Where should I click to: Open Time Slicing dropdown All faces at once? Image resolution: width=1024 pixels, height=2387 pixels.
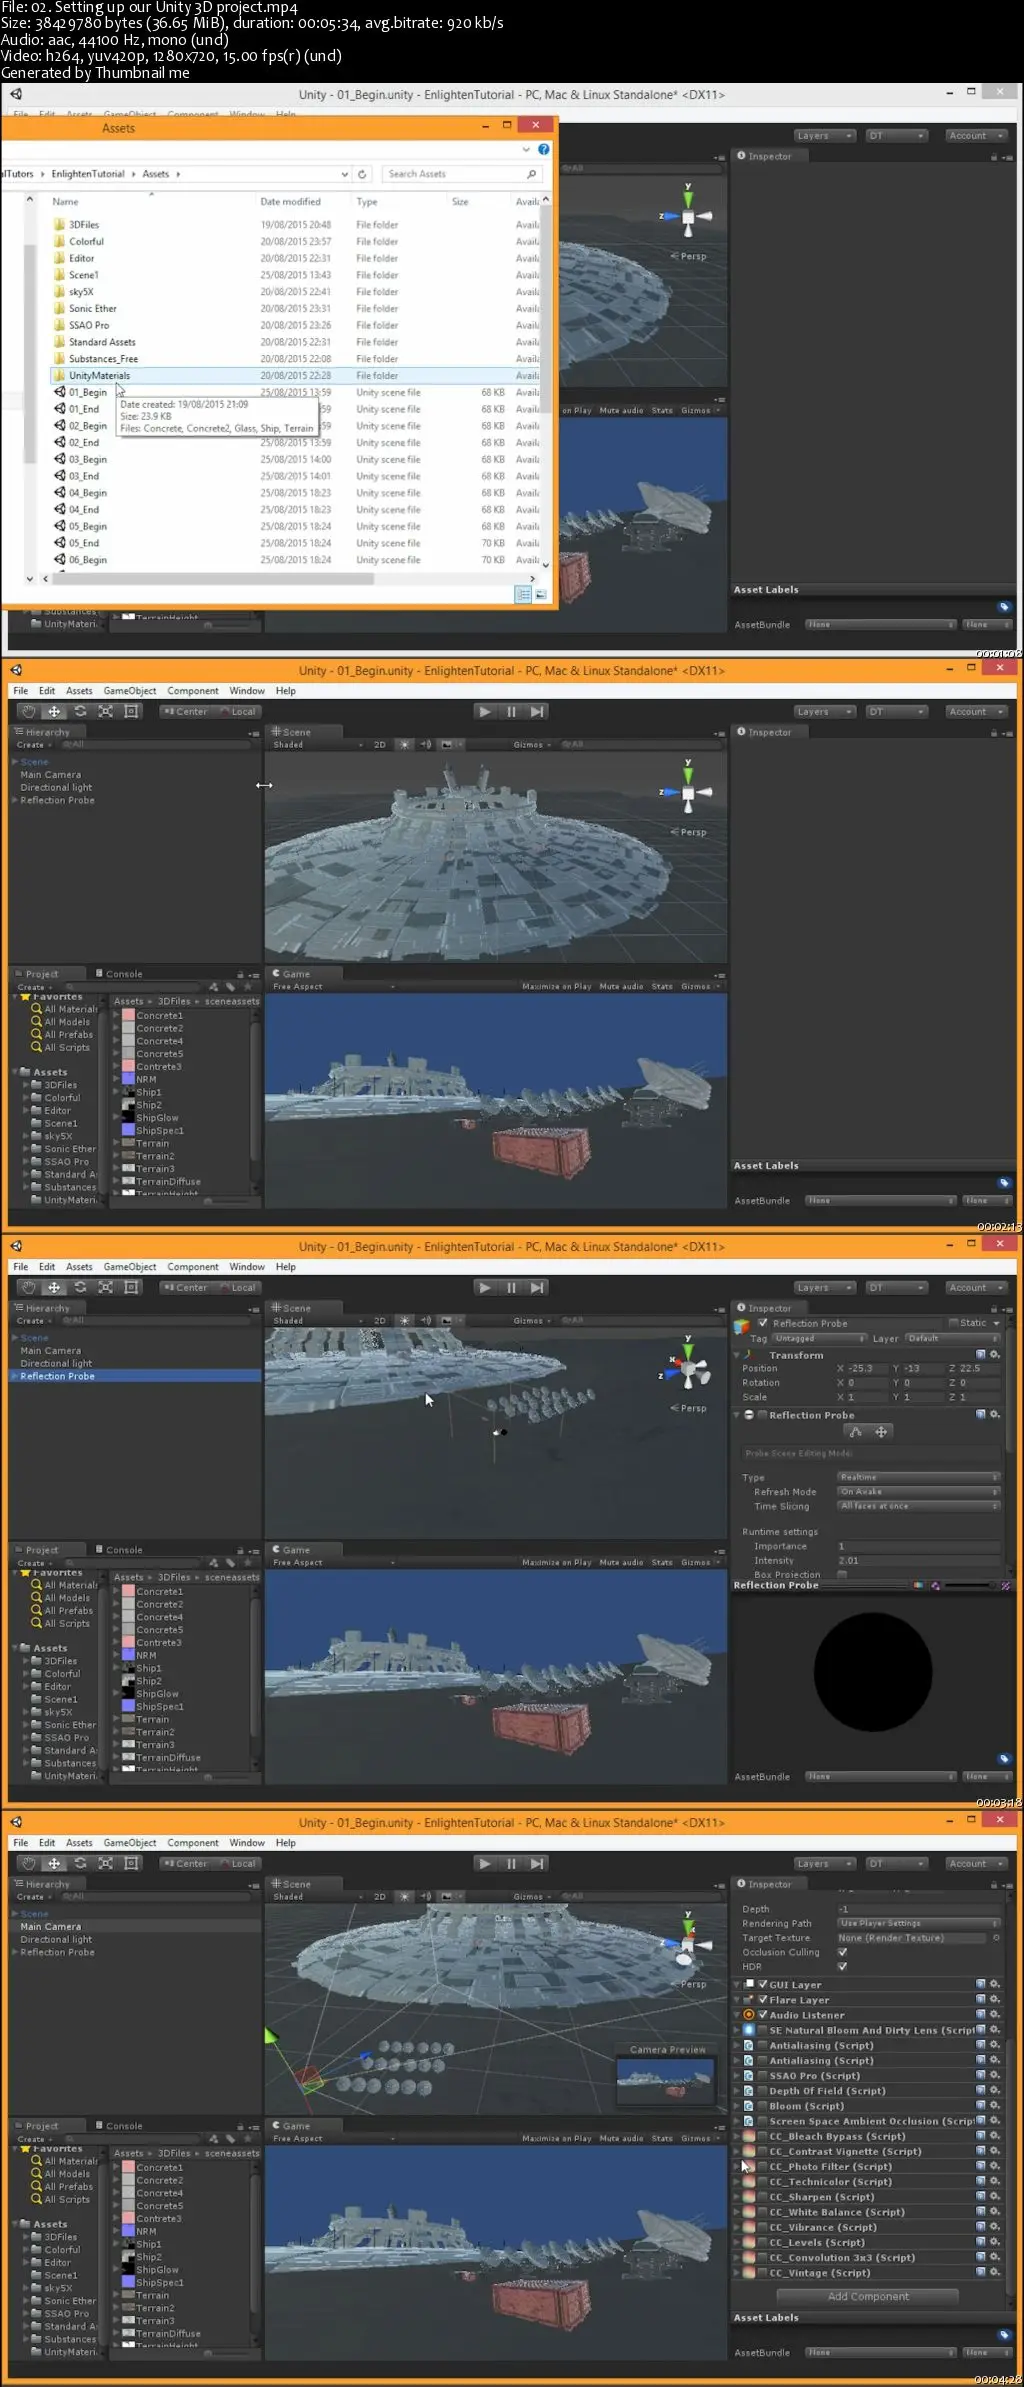[x=918, y=1506]
